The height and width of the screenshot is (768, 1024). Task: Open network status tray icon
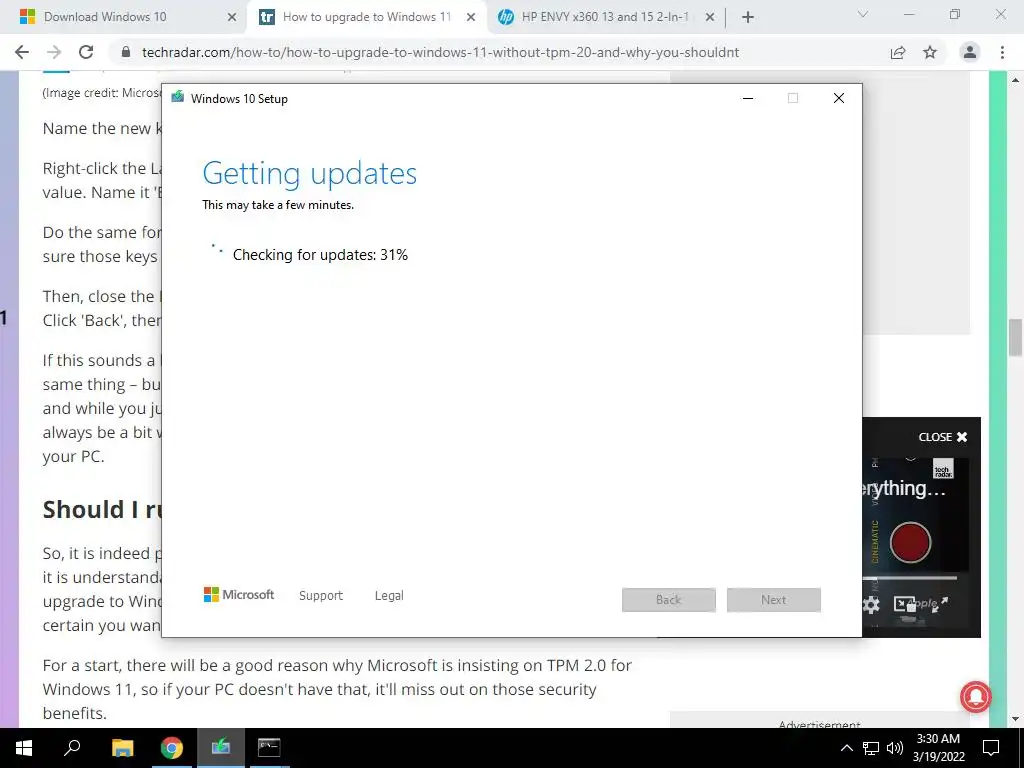871,748
